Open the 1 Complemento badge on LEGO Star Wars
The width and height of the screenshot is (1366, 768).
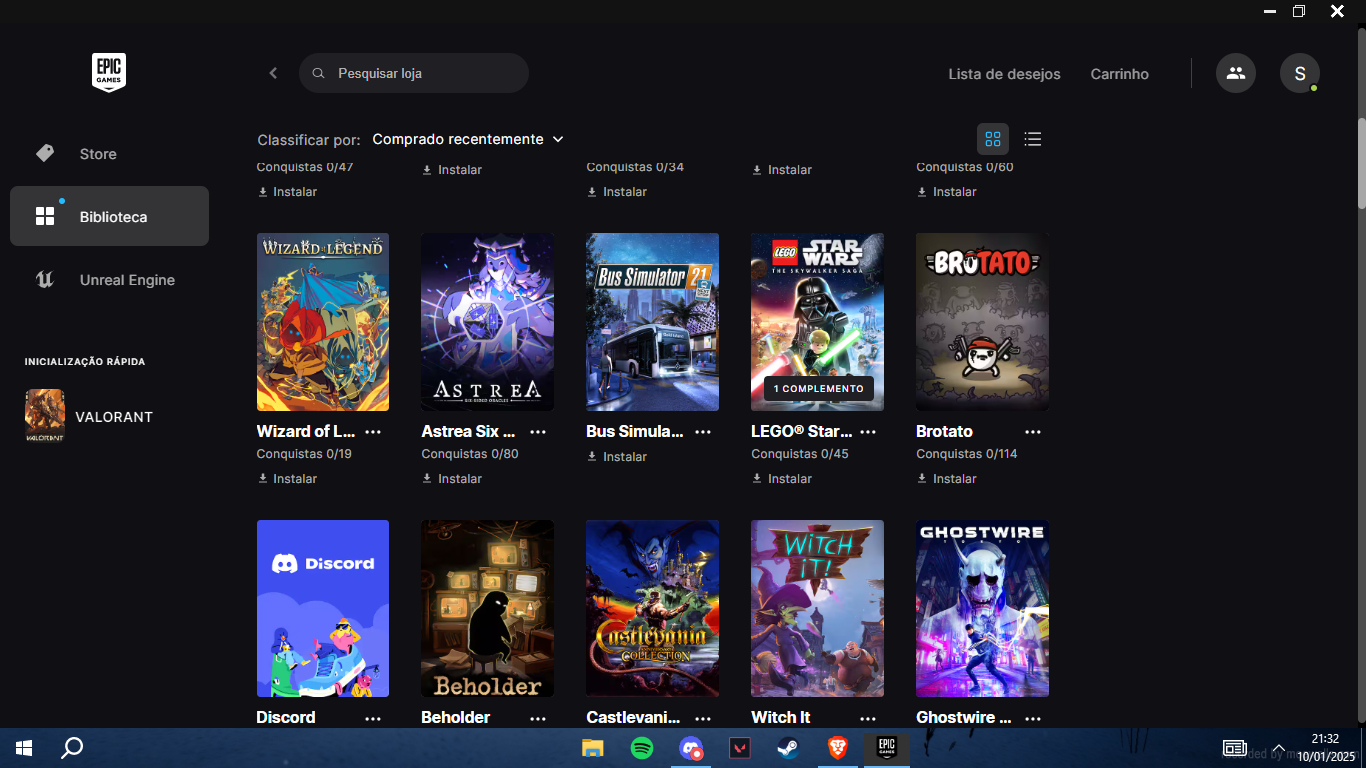tap(818, 389)
